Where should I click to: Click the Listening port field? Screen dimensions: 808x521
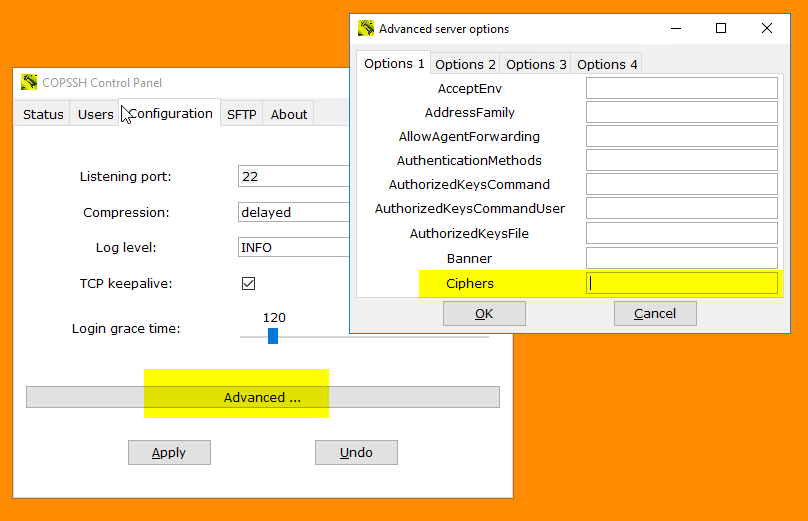click(x=293, y=176)
